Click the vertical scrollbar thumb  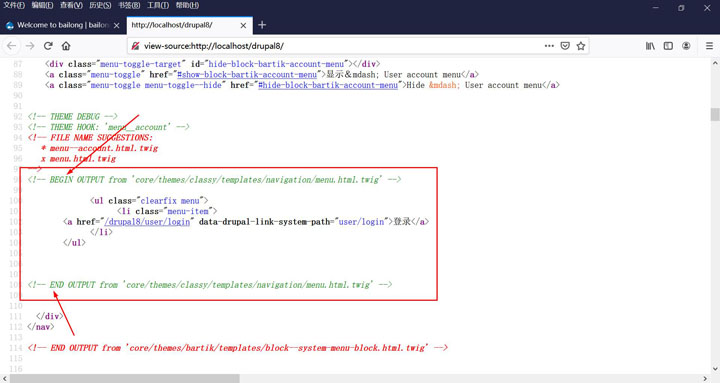pos(715,114)
